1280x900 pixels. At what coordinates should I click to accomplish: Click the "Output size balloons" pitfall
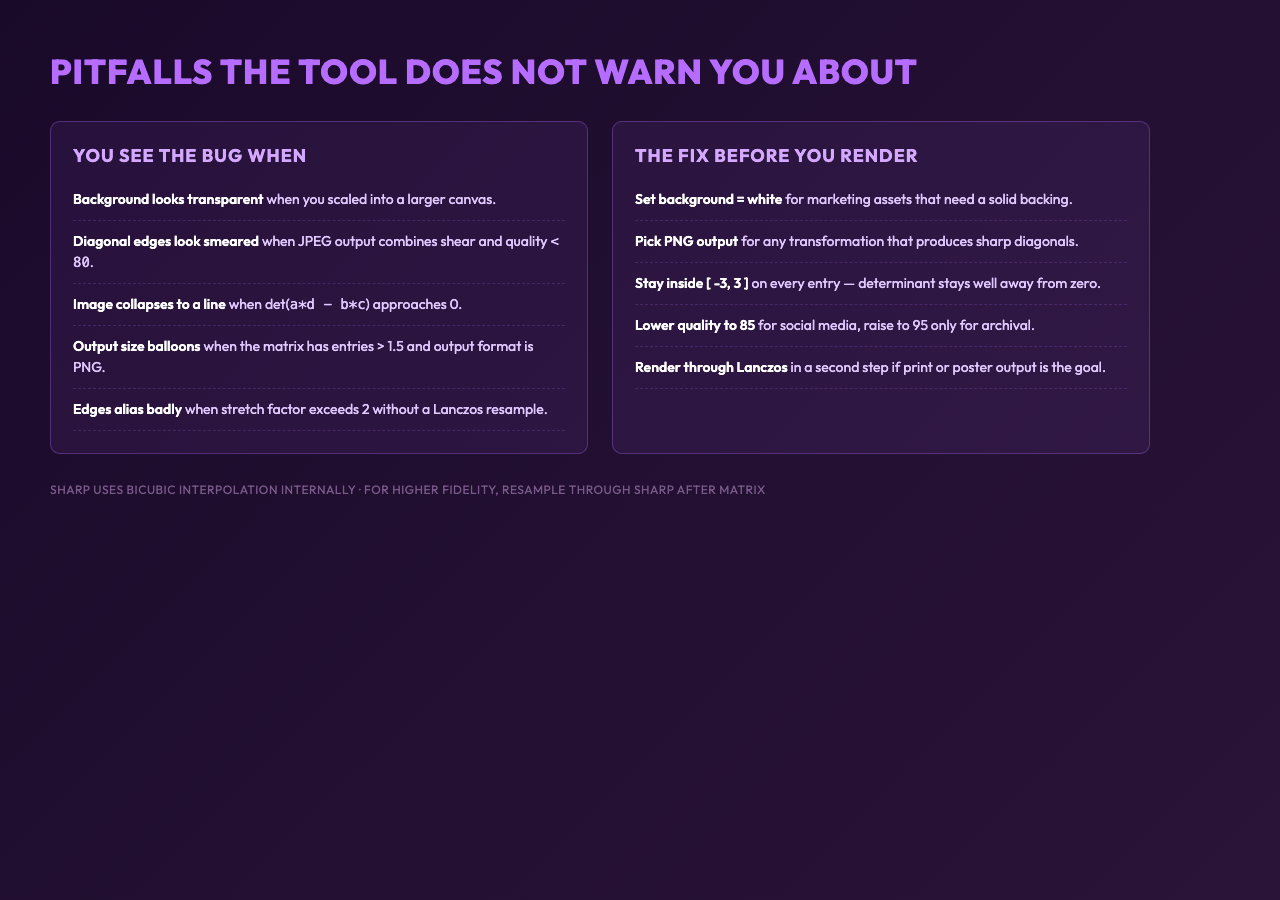pos(319,357)
